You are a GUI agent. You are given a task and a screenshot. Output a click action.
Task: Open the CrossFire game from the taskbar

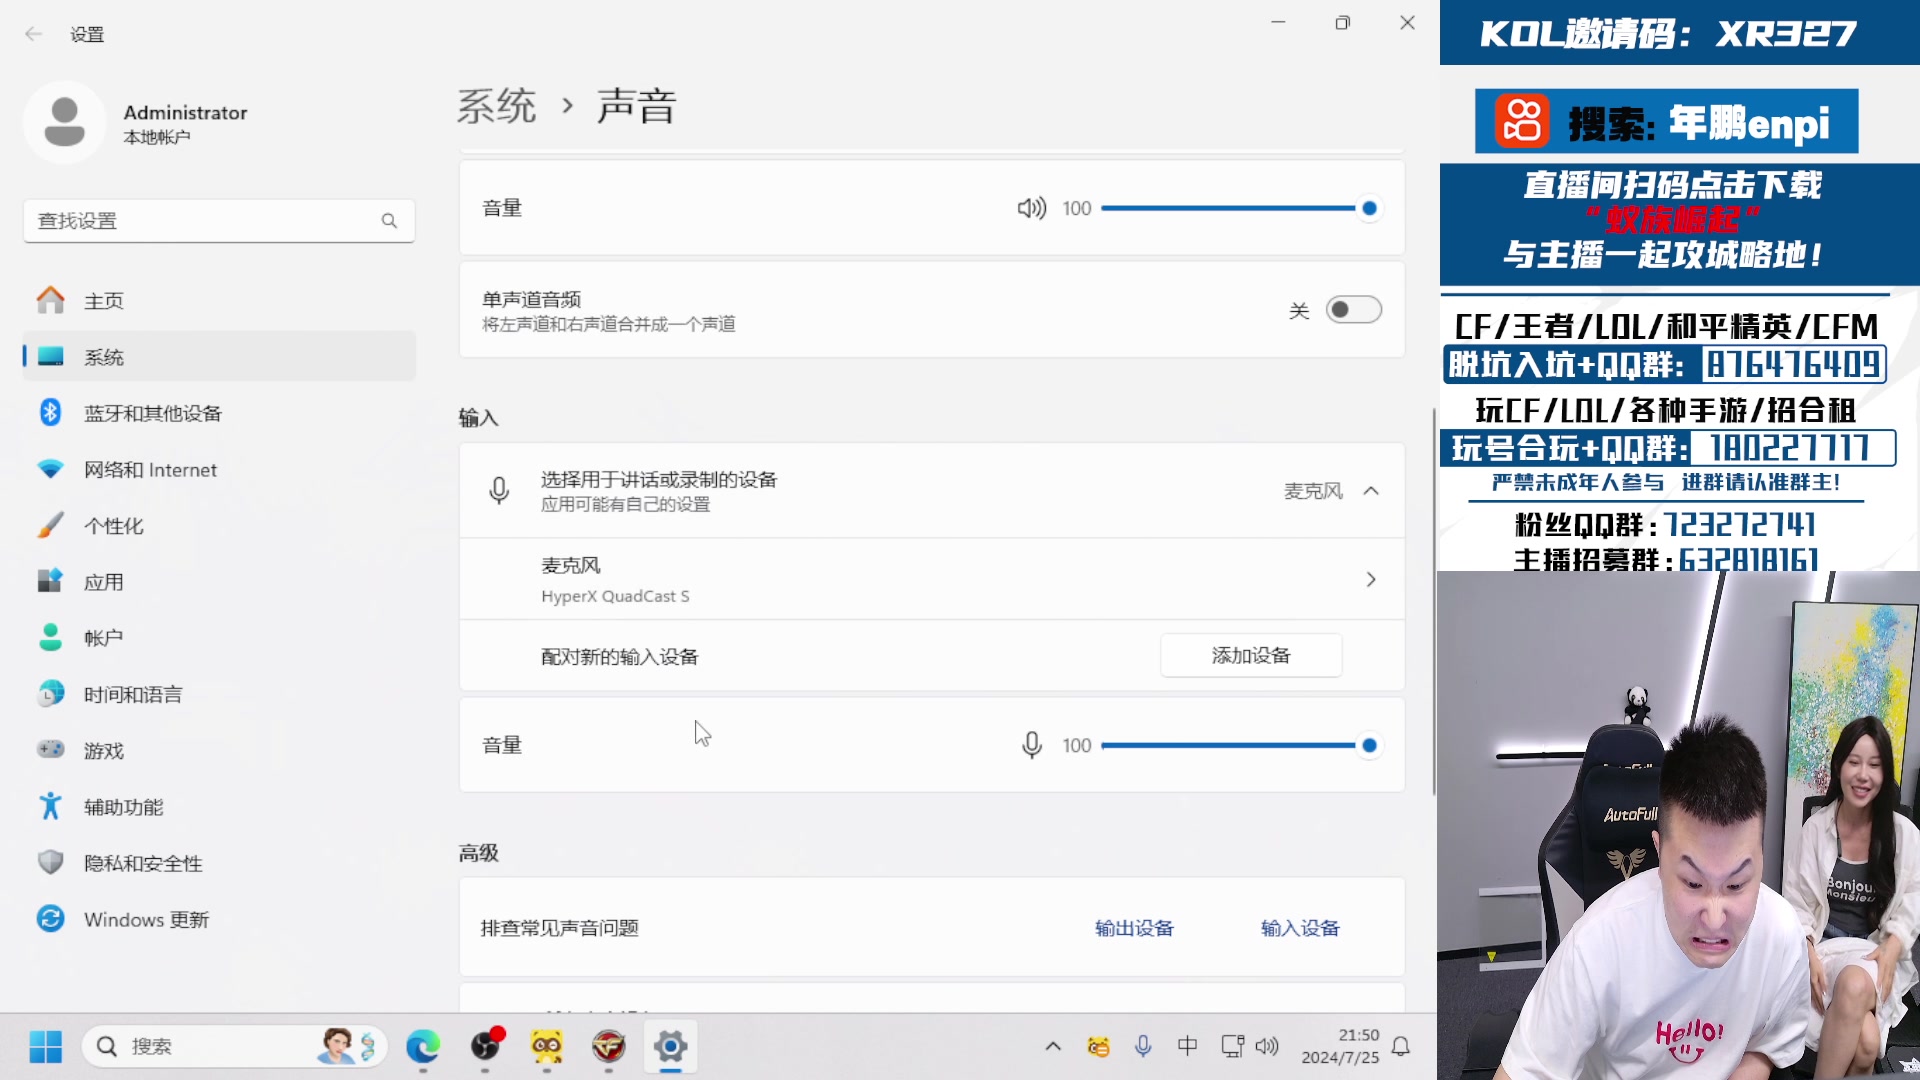[x=609, y=1046]
